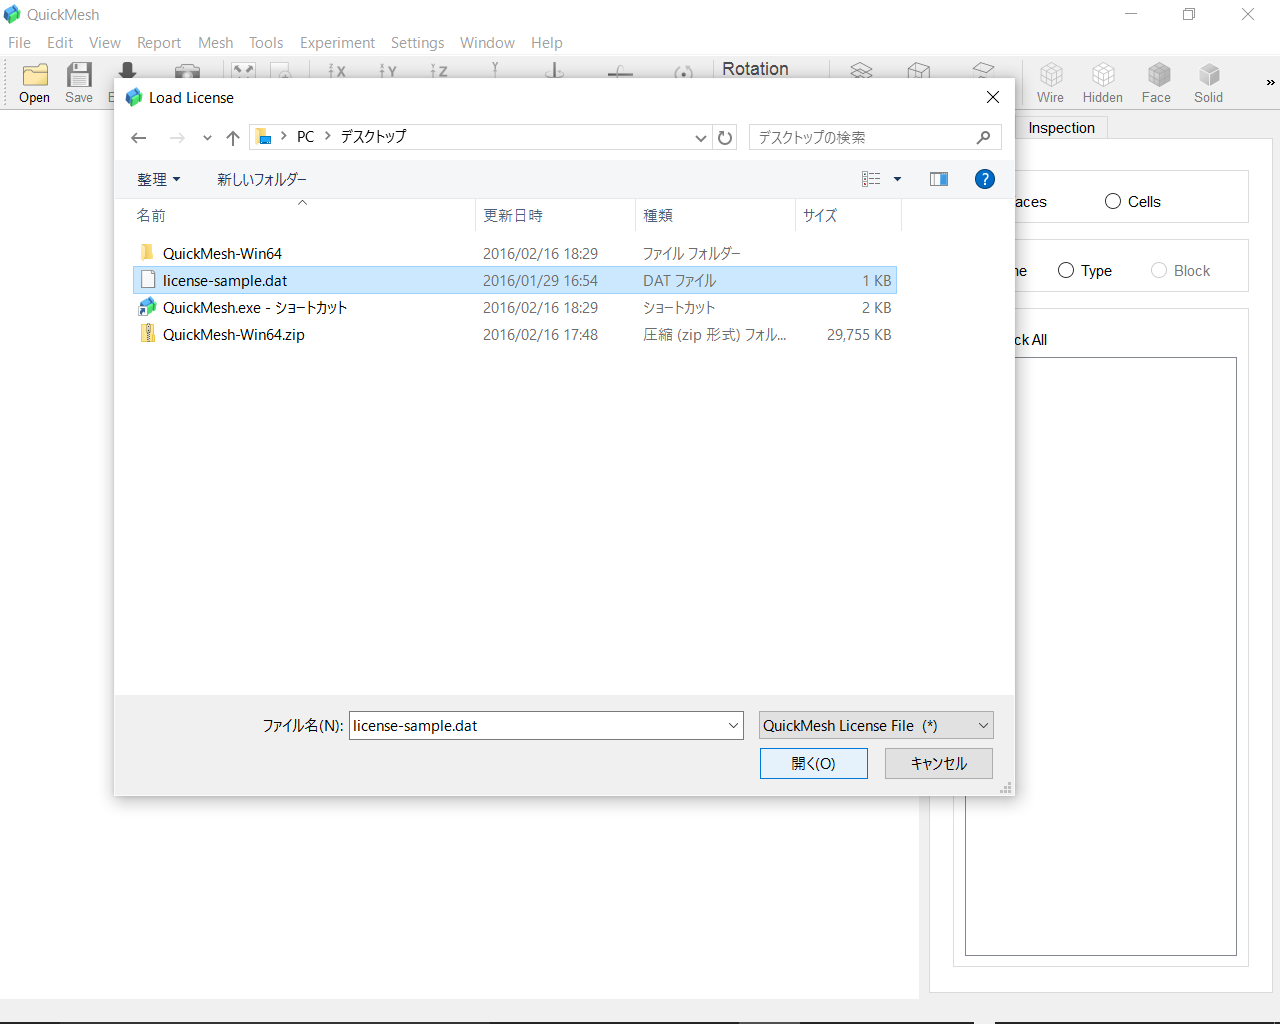Go back in the Load License dialog

click(x=139, y=138)
